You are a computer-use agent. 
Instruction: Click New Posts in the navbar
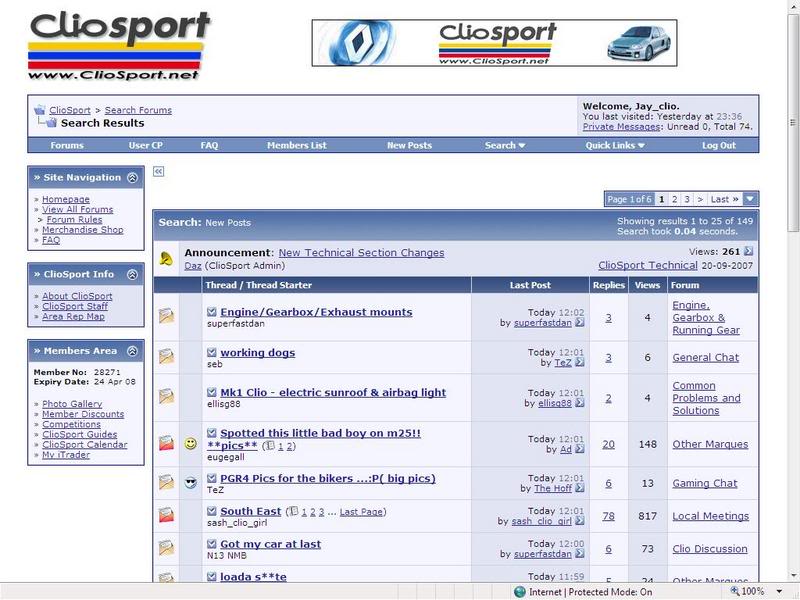(409, 145)
